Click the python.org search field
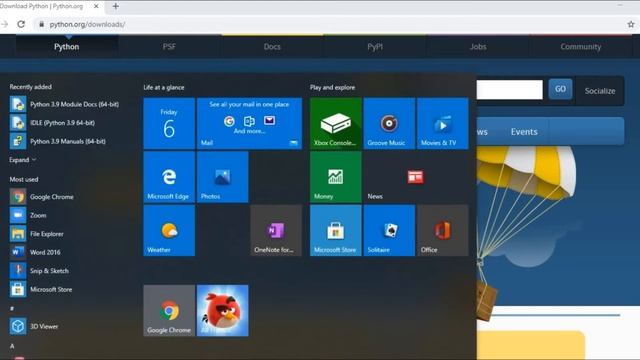Viewport: 640px width, 360px height. (x=510, y=89)
